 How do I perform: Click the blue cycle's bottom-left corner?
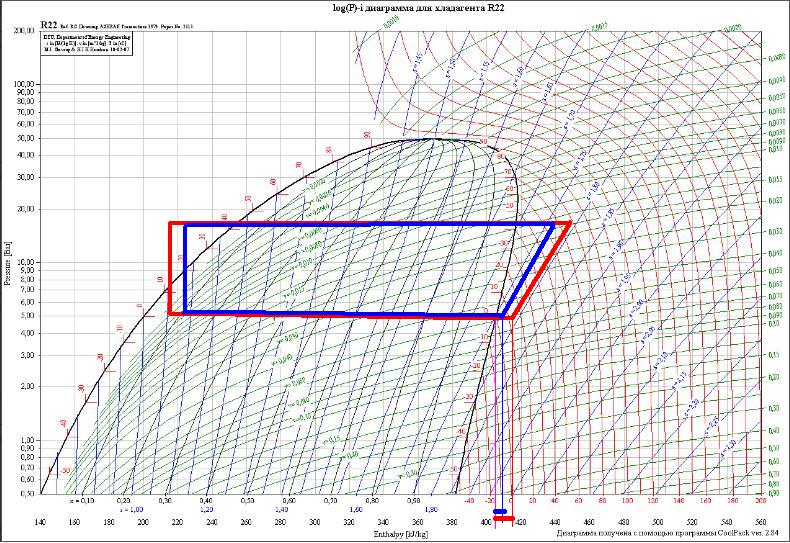(185, 313)
